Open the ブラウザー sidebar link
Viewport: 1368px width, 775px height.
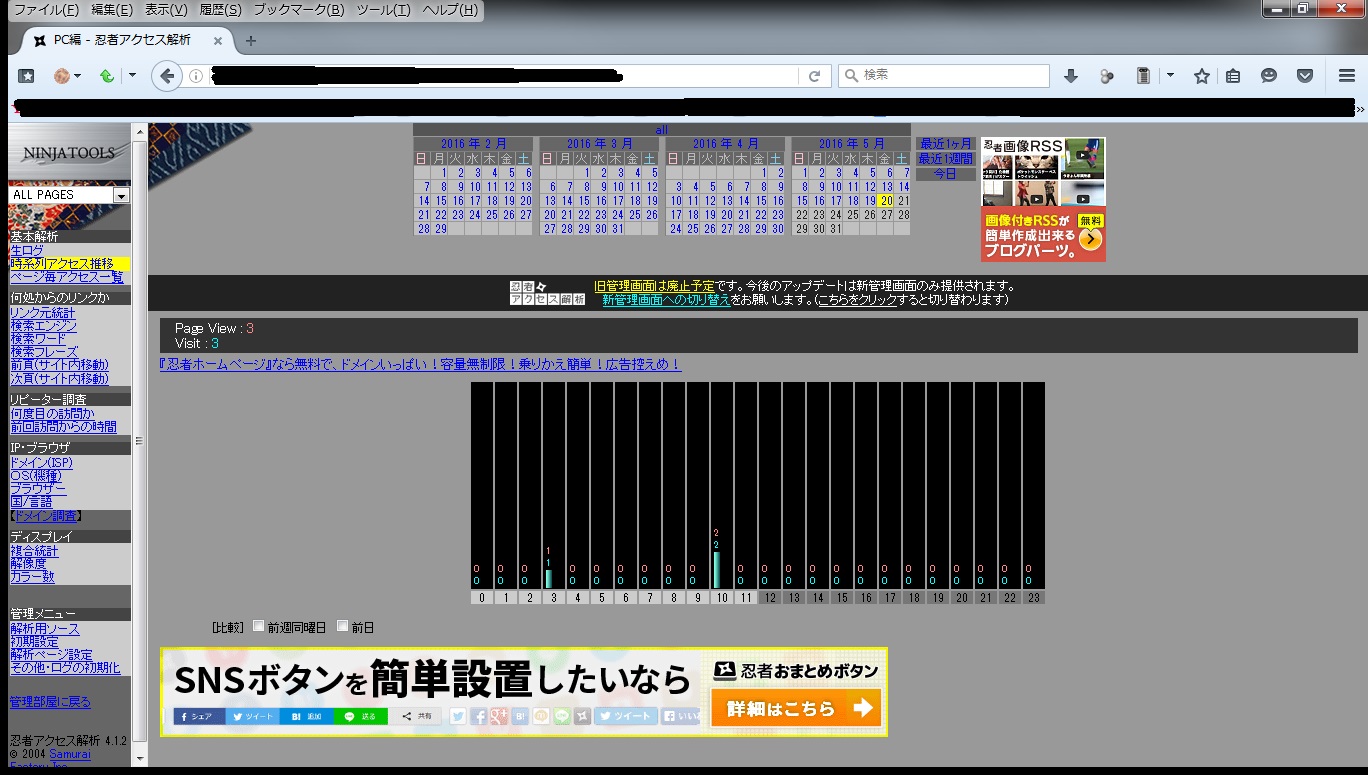tap(38, 489)
